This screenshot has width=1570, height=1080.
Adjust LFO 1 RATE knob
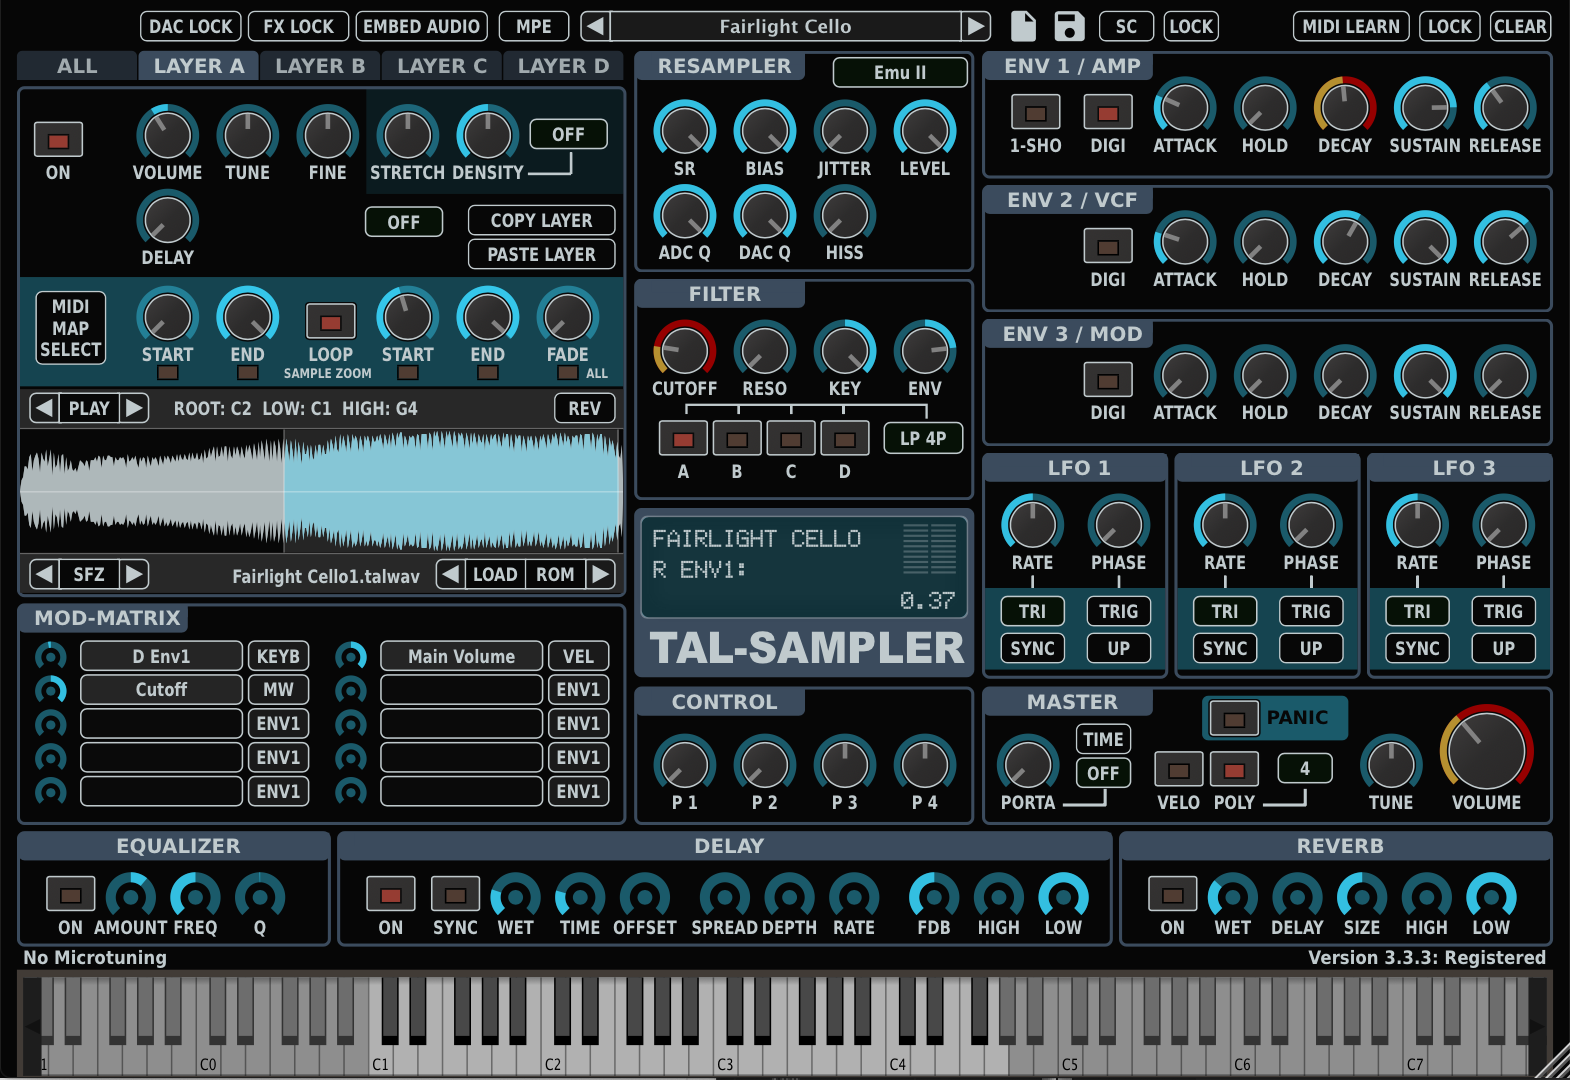click(1032, 524)
